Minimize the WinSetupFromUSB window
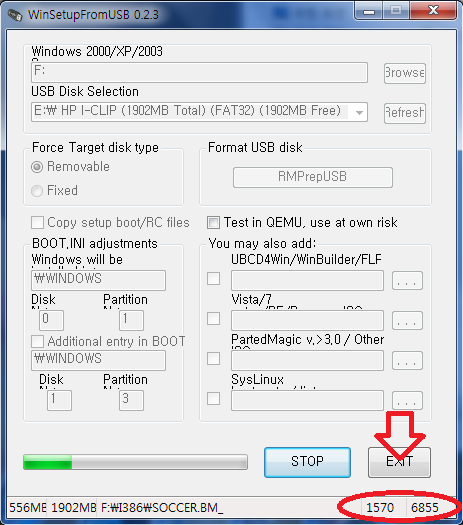 [369, 11]
